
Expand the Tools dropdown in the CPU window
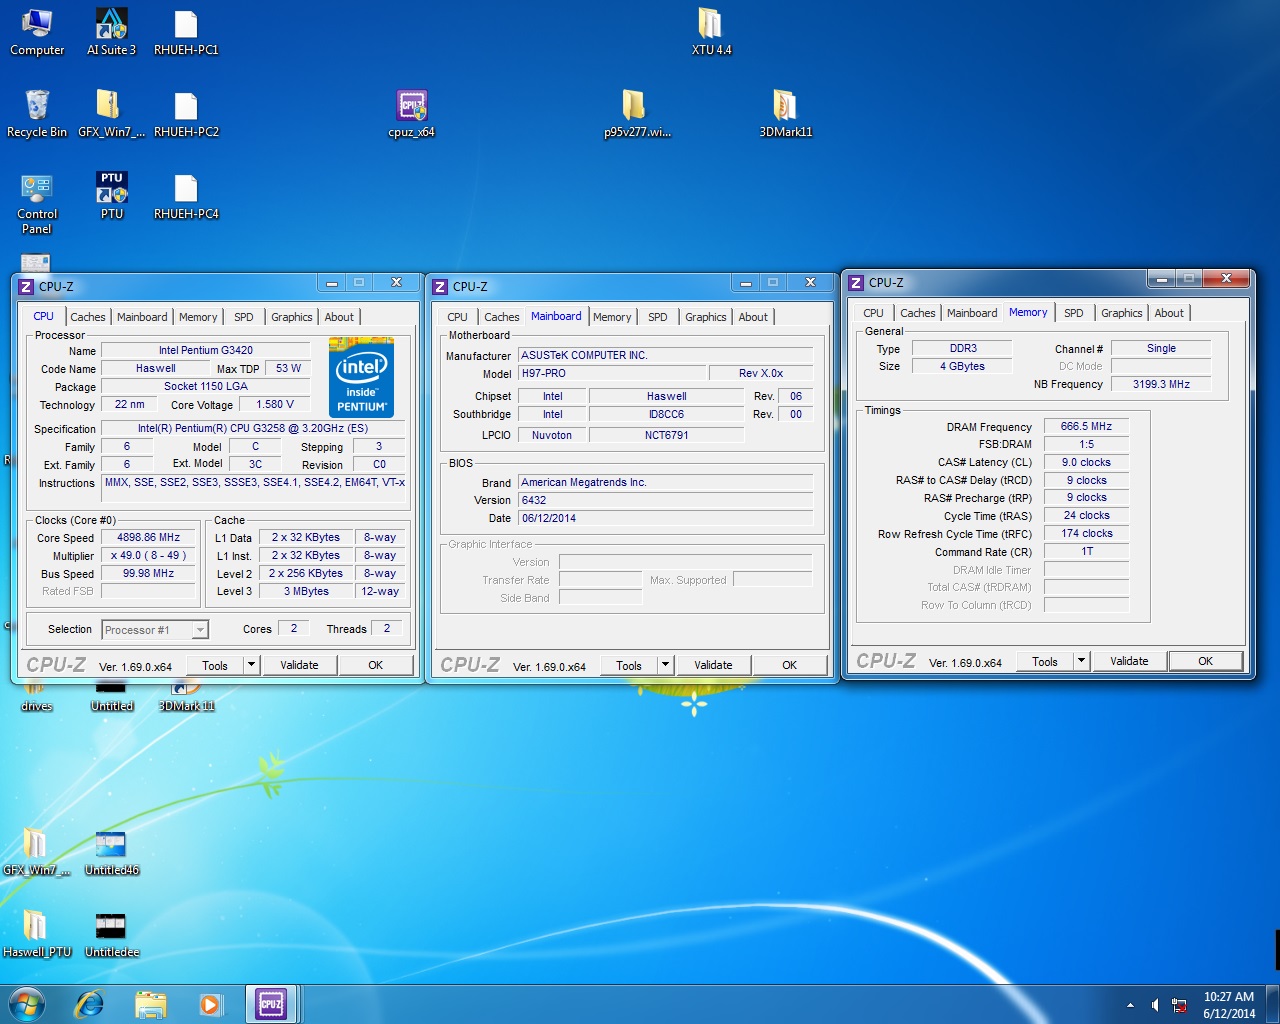click(251, 664)
